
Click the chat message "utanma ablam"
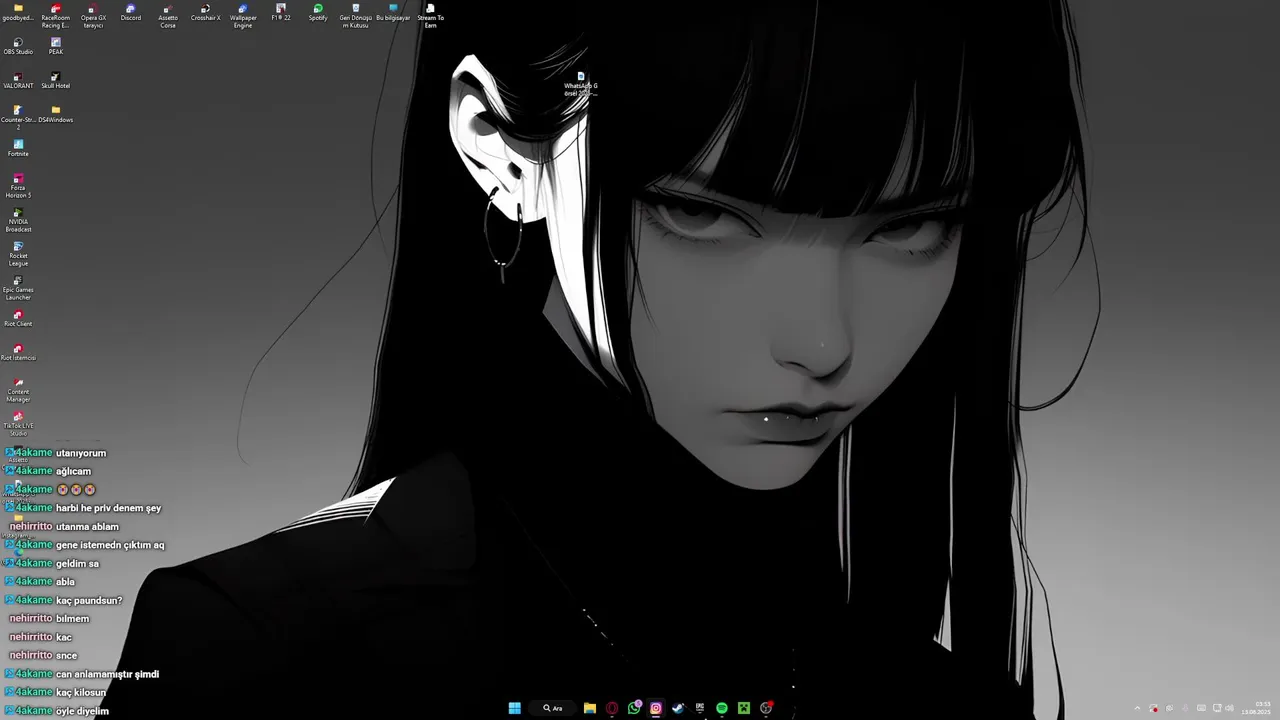click(x=87, y=526)
